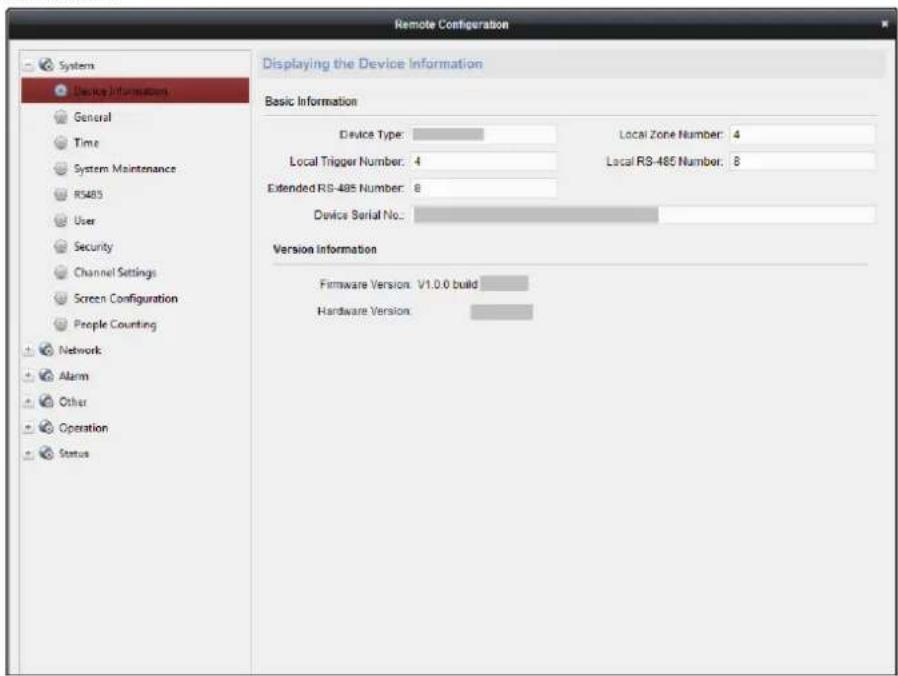This screenshot has width=898, height=676.
Task: Select Device Information in the tree
Action: point(135,91)
